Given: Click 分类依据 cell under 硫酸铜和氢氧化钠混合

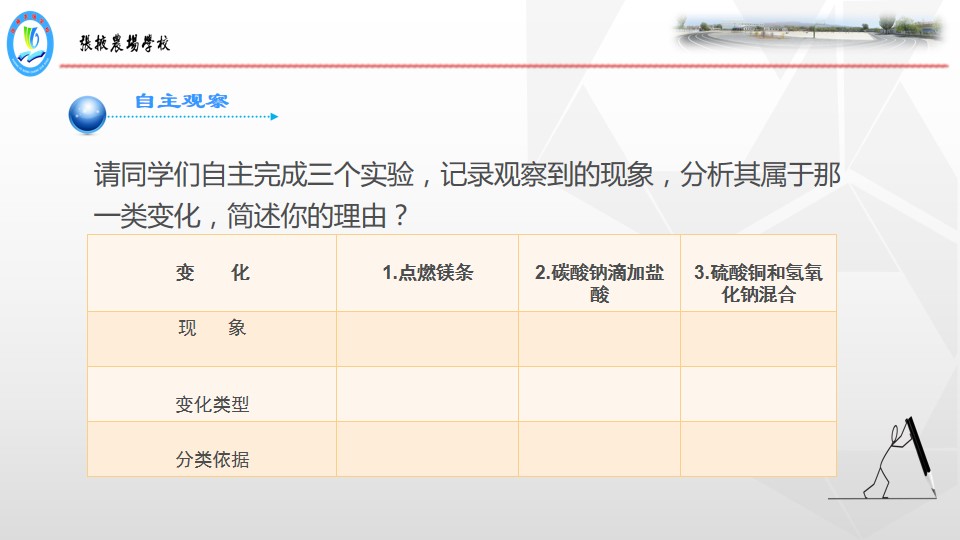Looking at the screenshot, I should 759,449.
